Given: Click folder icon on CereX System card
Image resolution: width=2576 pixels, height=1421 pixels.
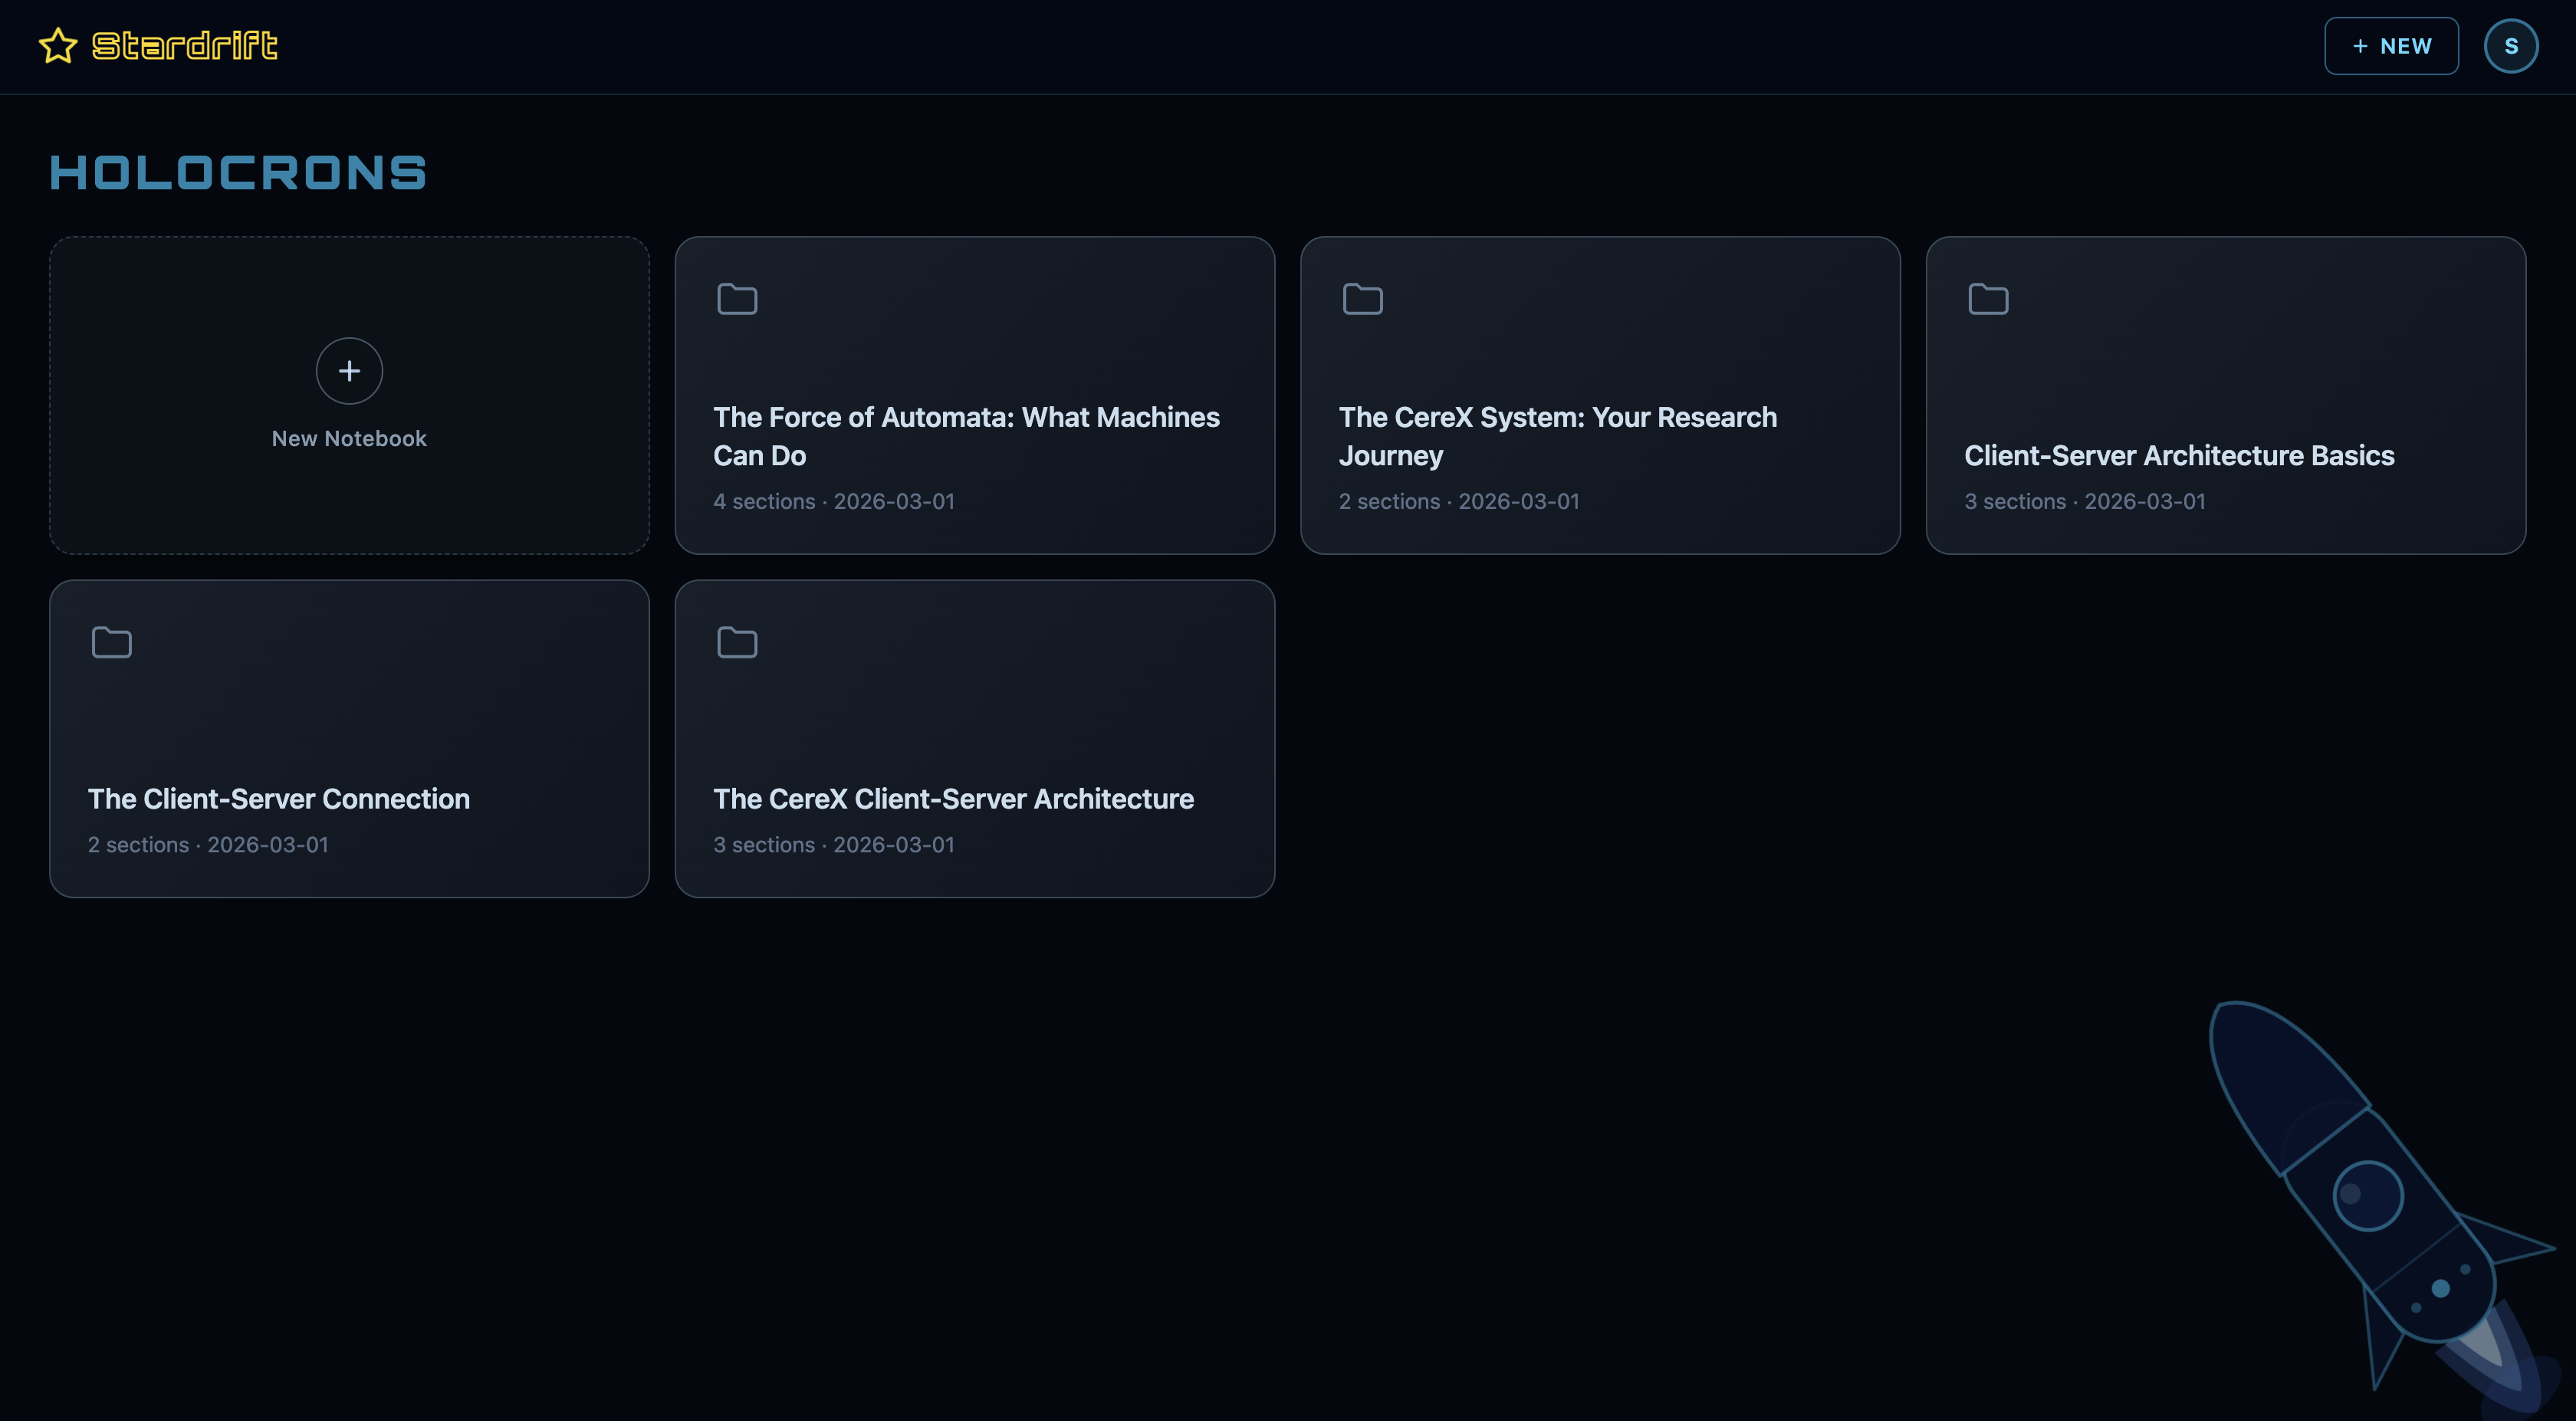Looking at the screenshot, I should (x=1362, y=299).
